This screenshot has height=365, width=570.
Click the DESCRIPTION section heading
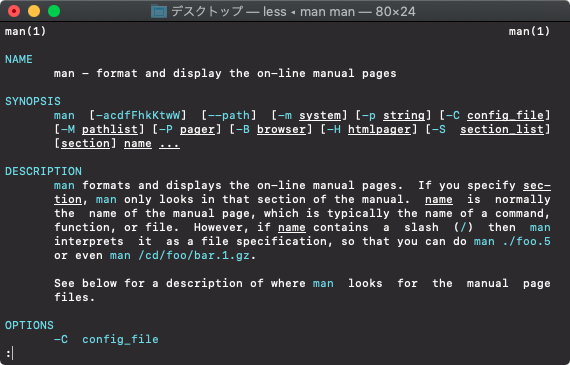[43, 171]
